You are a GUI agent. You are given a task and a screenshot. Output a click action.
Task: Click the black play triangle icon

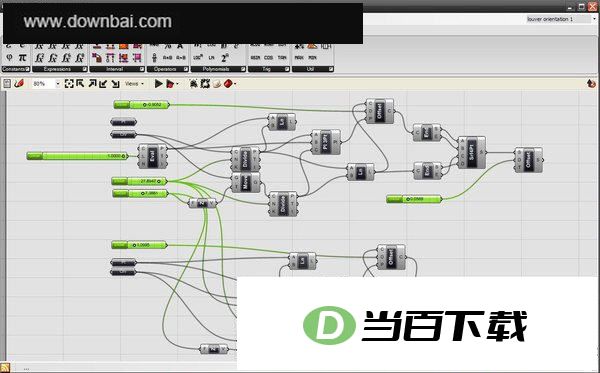coord(158,84)
